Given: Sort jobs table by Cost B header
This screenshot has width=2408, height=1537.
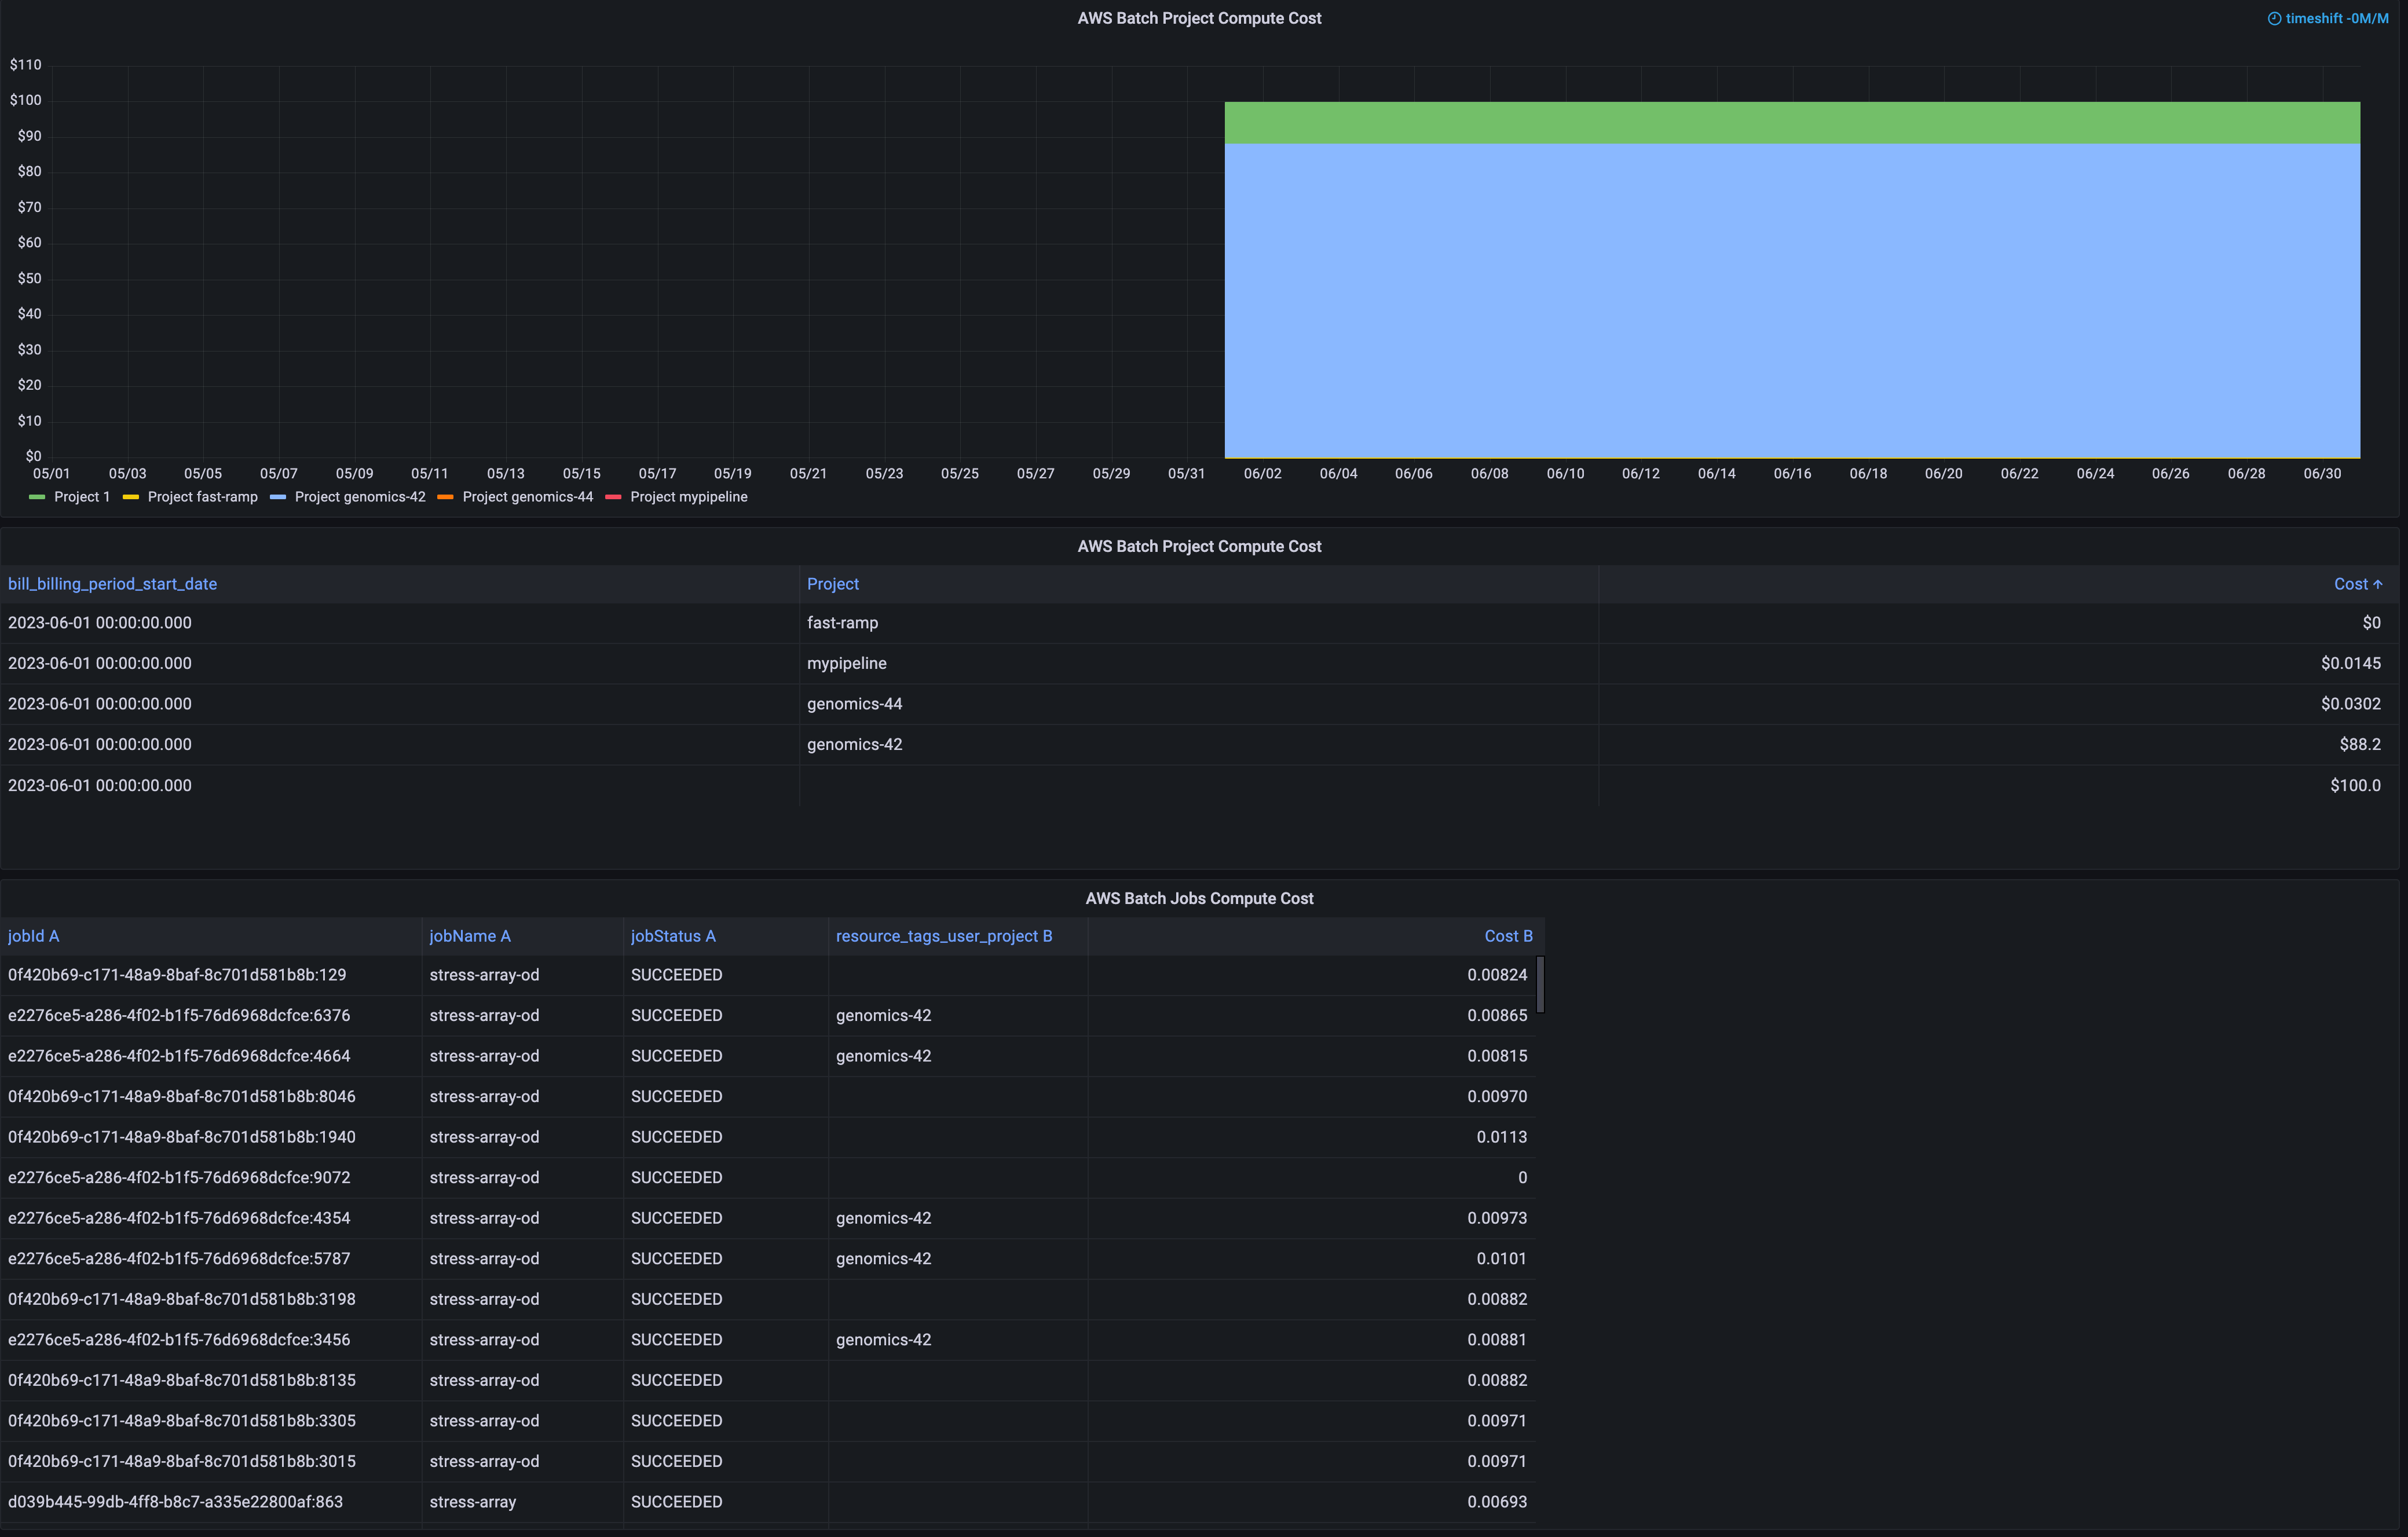Looking at the screenshot, I should coord(1507,936).
